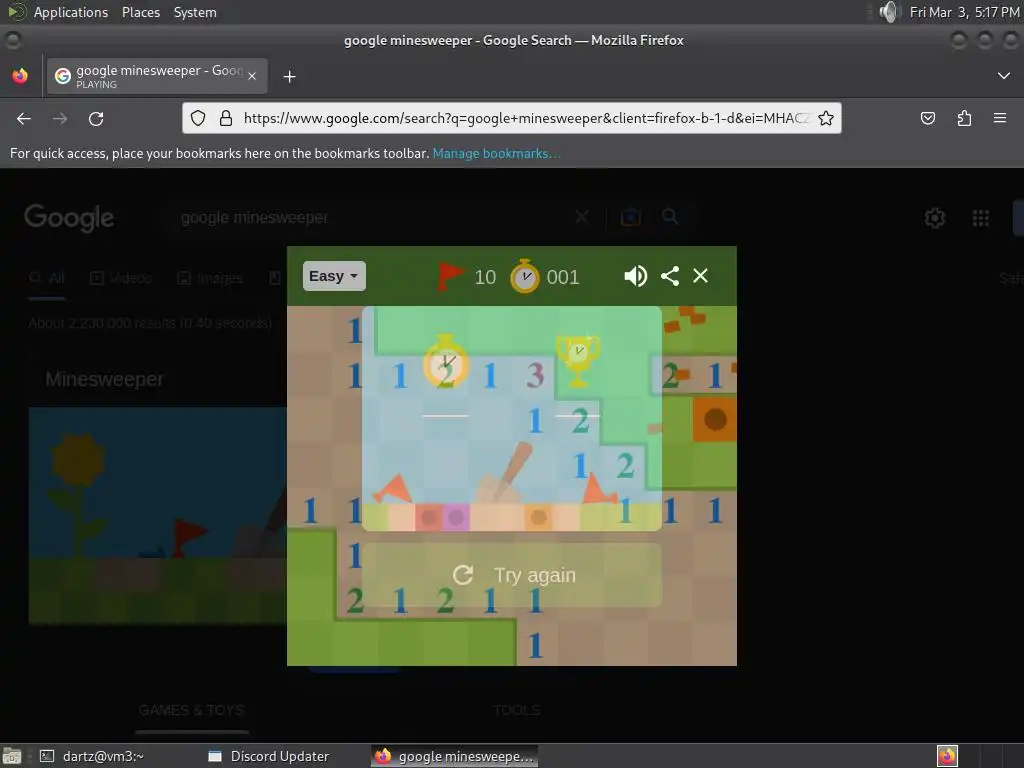Click the show desktop icon in the bottom panel
The width and height of the screenshot is (1024, 768).
click(12, 756)
